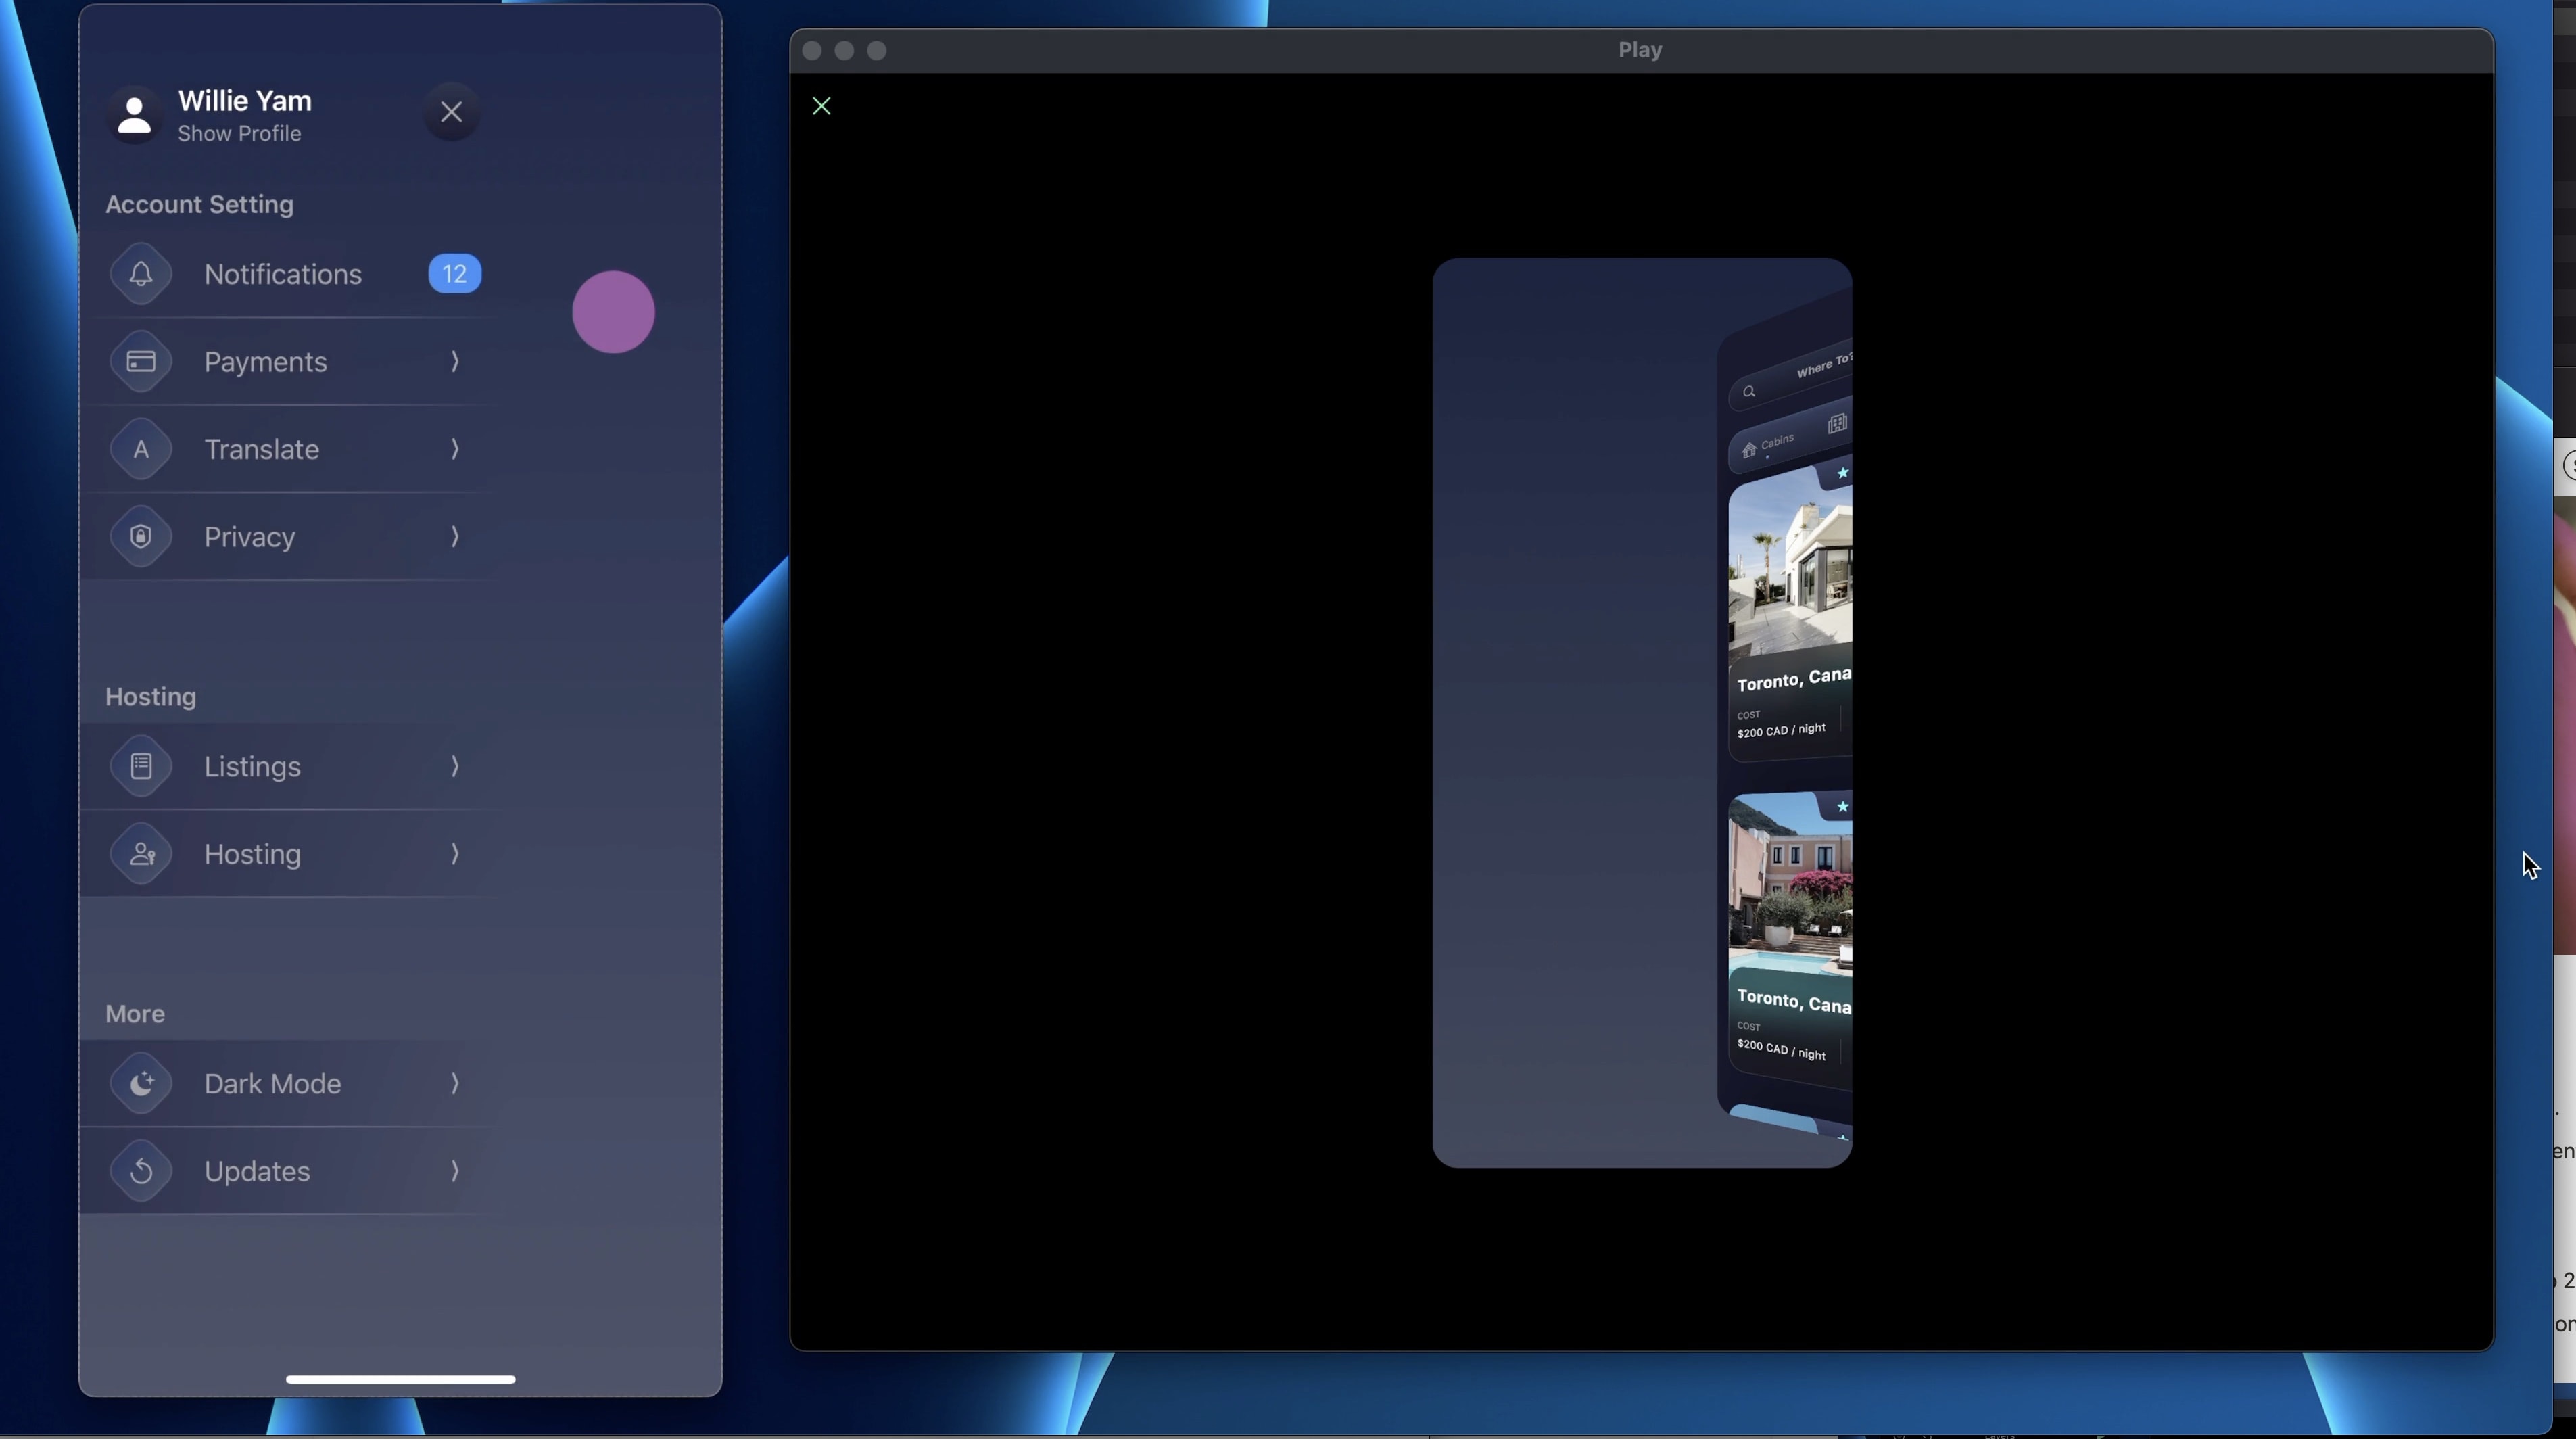Open the Listings menu item
The image size is (2576, 1439).
tap(252, 766)
